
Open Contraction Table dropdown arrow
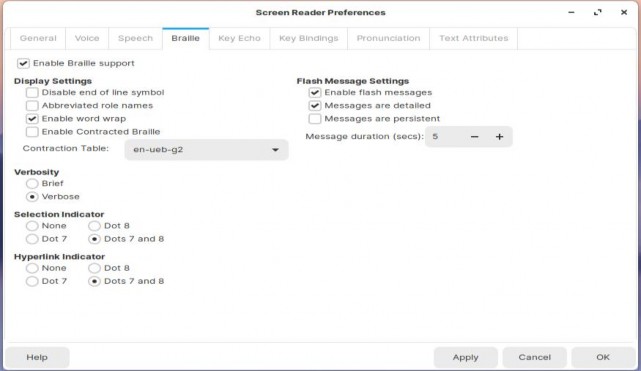(x=275, y=150)
